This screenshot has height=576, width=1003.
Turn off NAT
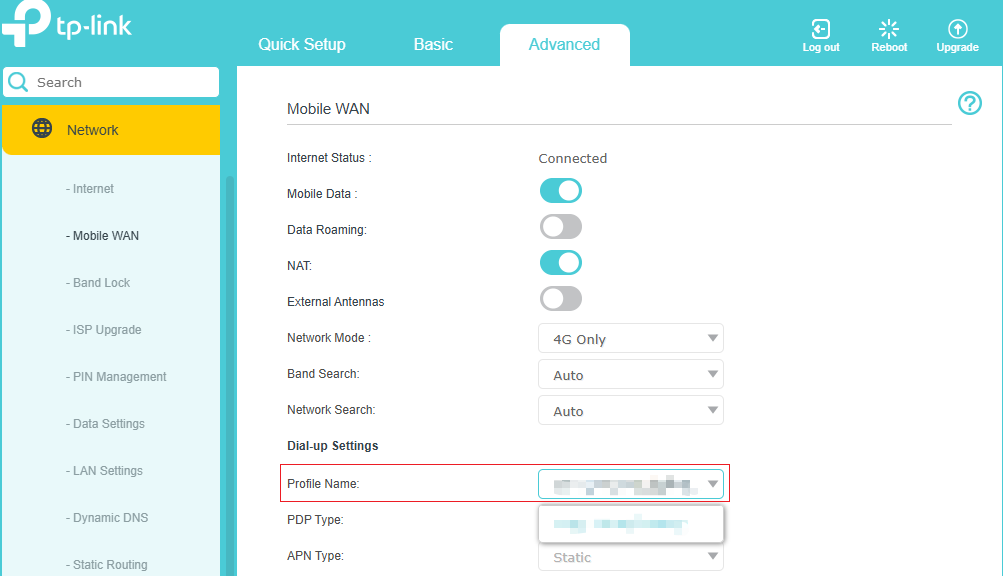pyautogui.click(x=560, y=262)
